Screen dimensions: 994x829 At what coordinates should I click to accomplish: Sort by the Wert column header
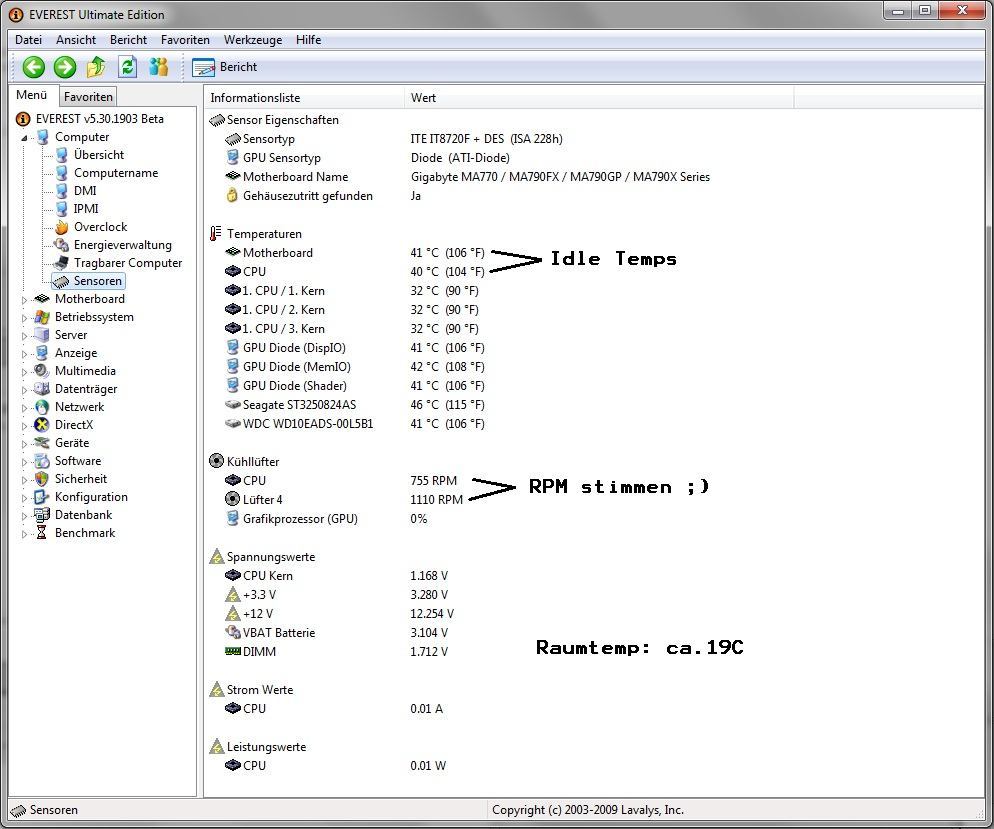598,98
